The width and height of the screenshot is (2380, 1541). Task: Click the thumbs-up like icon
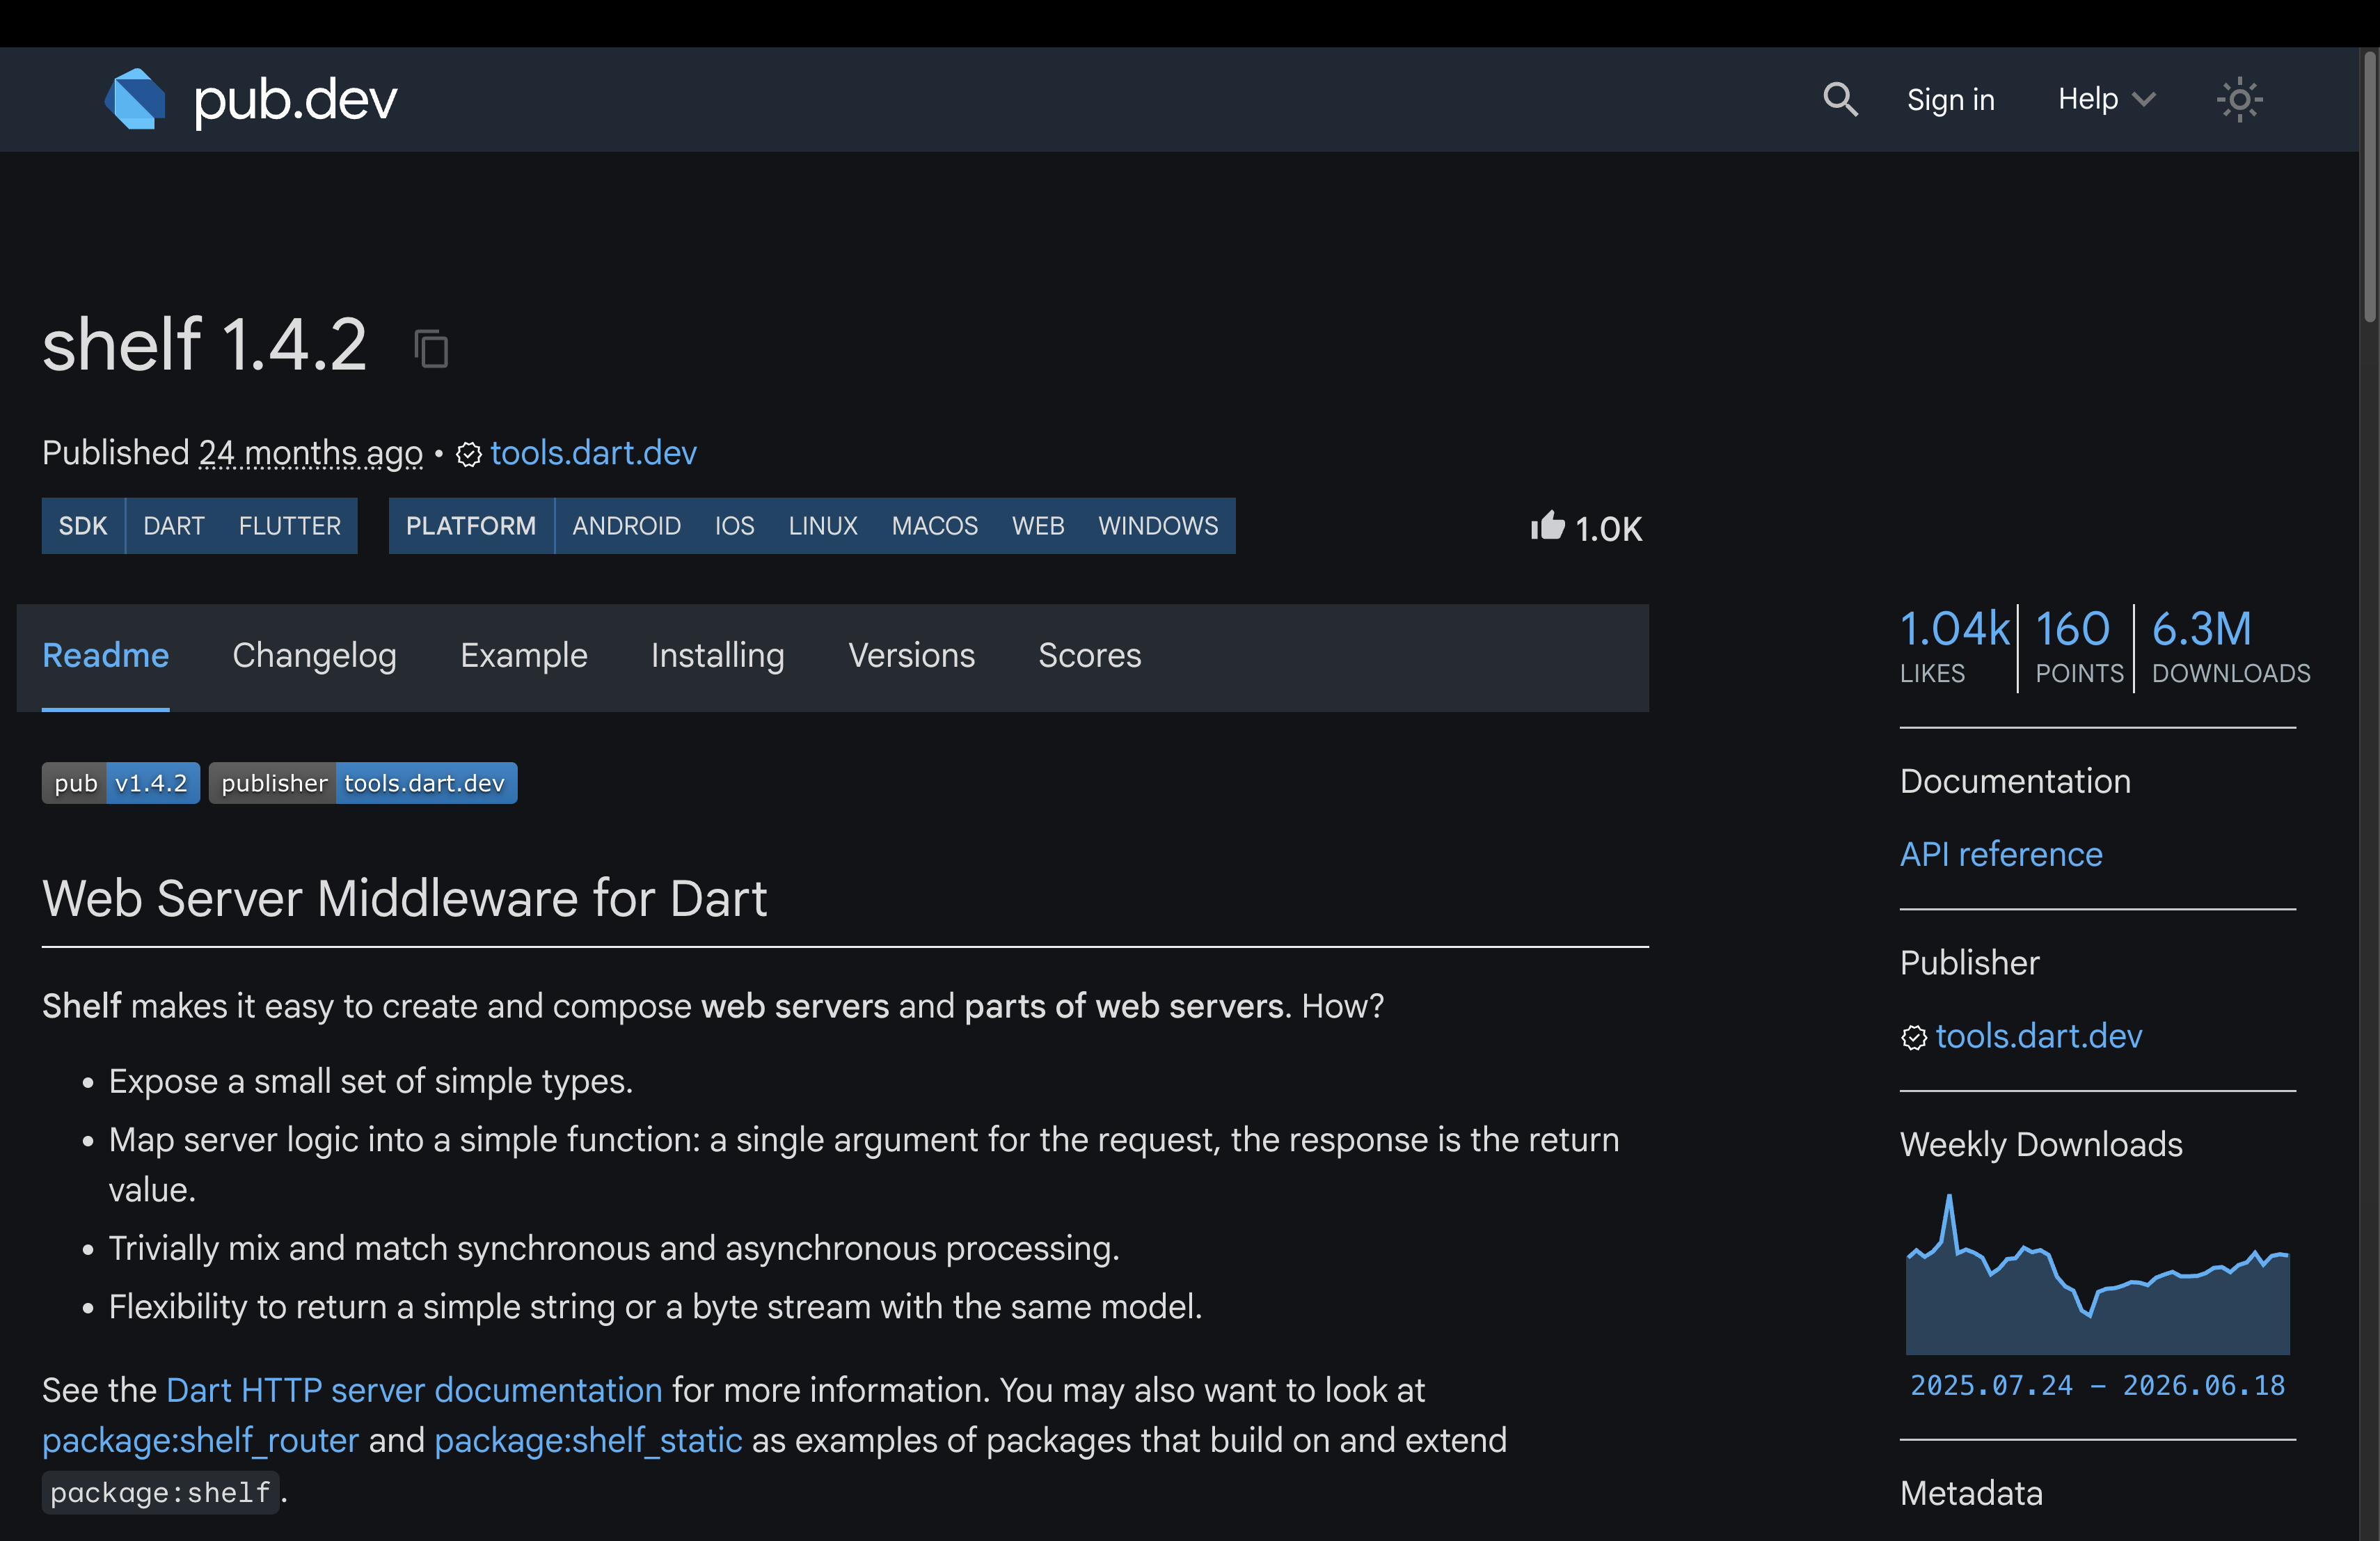[x=1547, y=526]
